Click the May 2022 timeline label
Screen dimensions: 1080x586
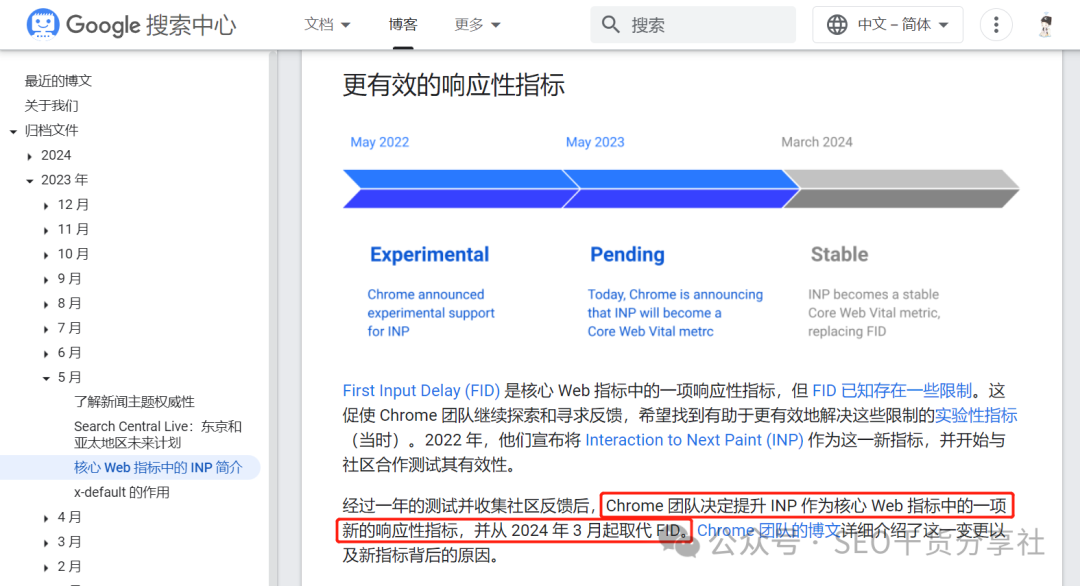click(380, 142)
